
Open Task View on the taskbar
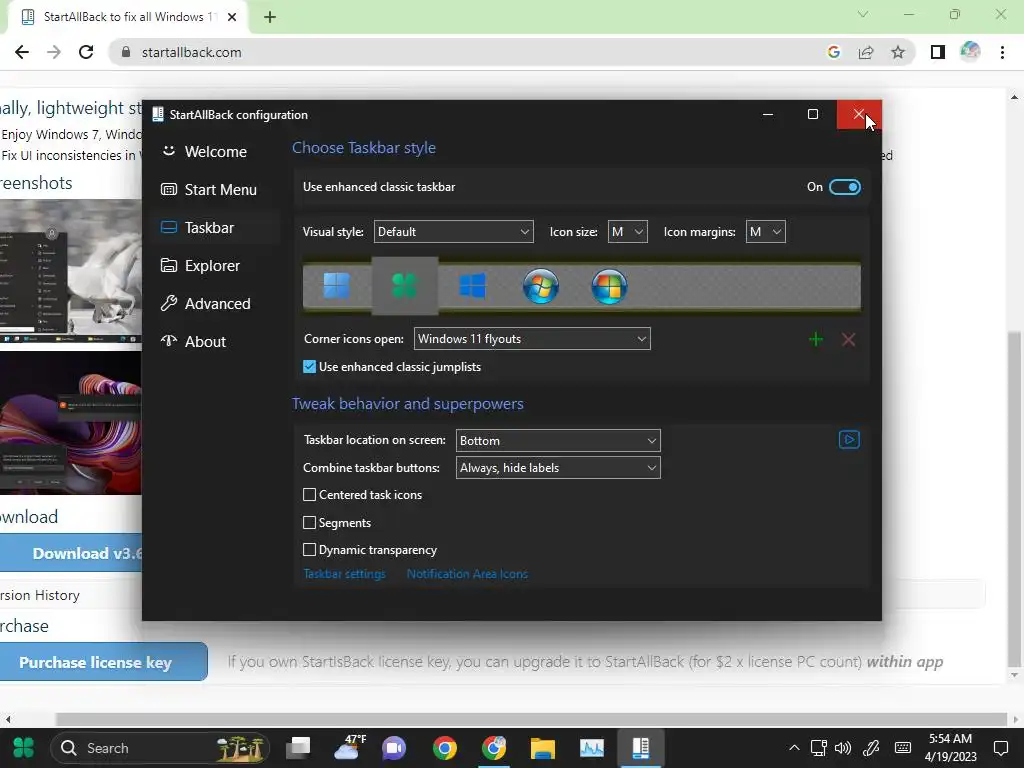click(x=298, y=748)
